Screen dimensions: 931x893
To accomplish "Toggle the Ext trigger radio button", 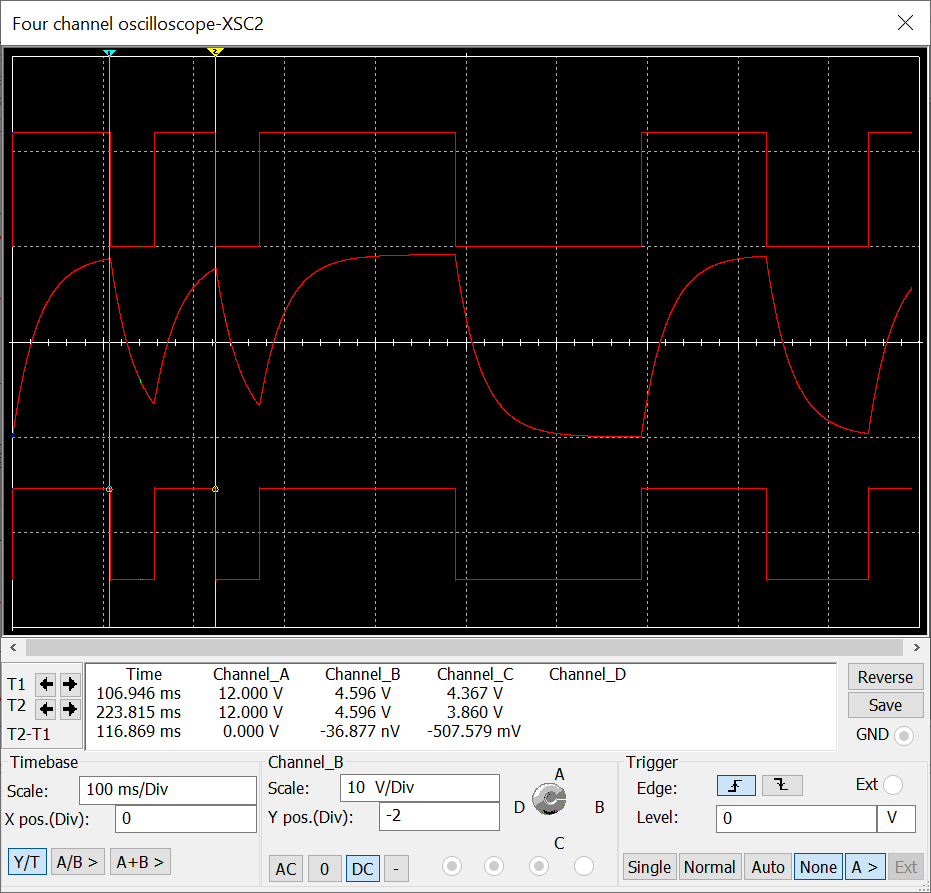I will 892,785.
